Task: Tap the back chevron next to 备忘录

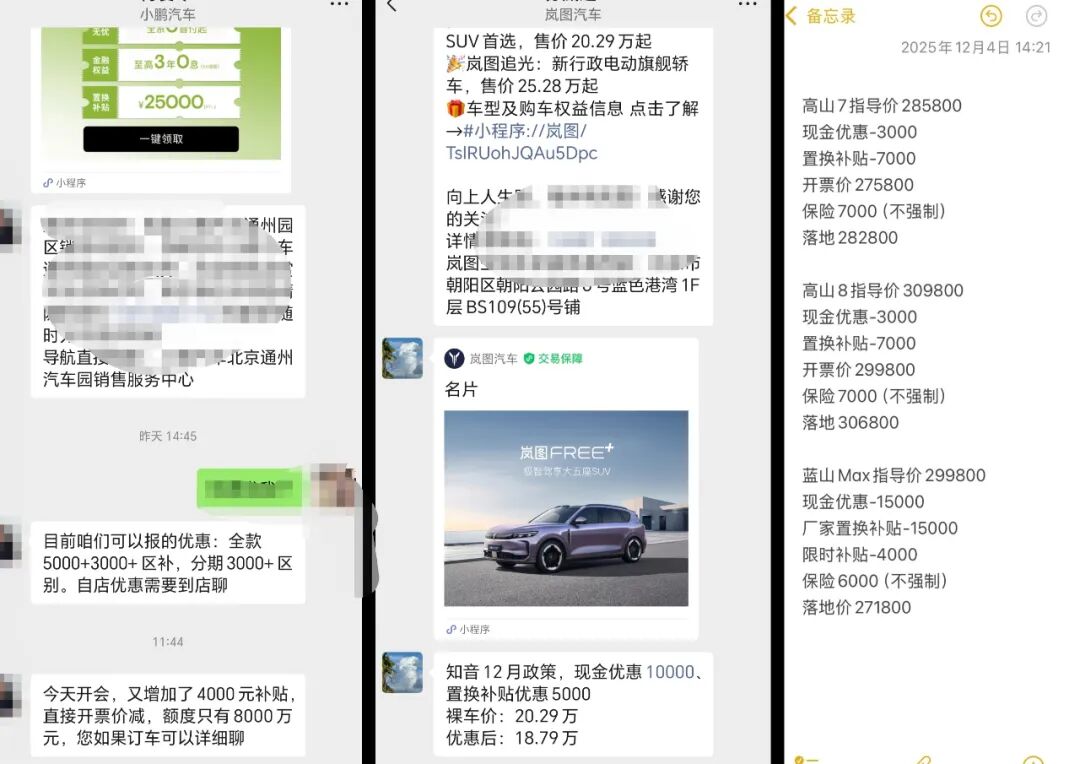Action: [x=791, y=16]
